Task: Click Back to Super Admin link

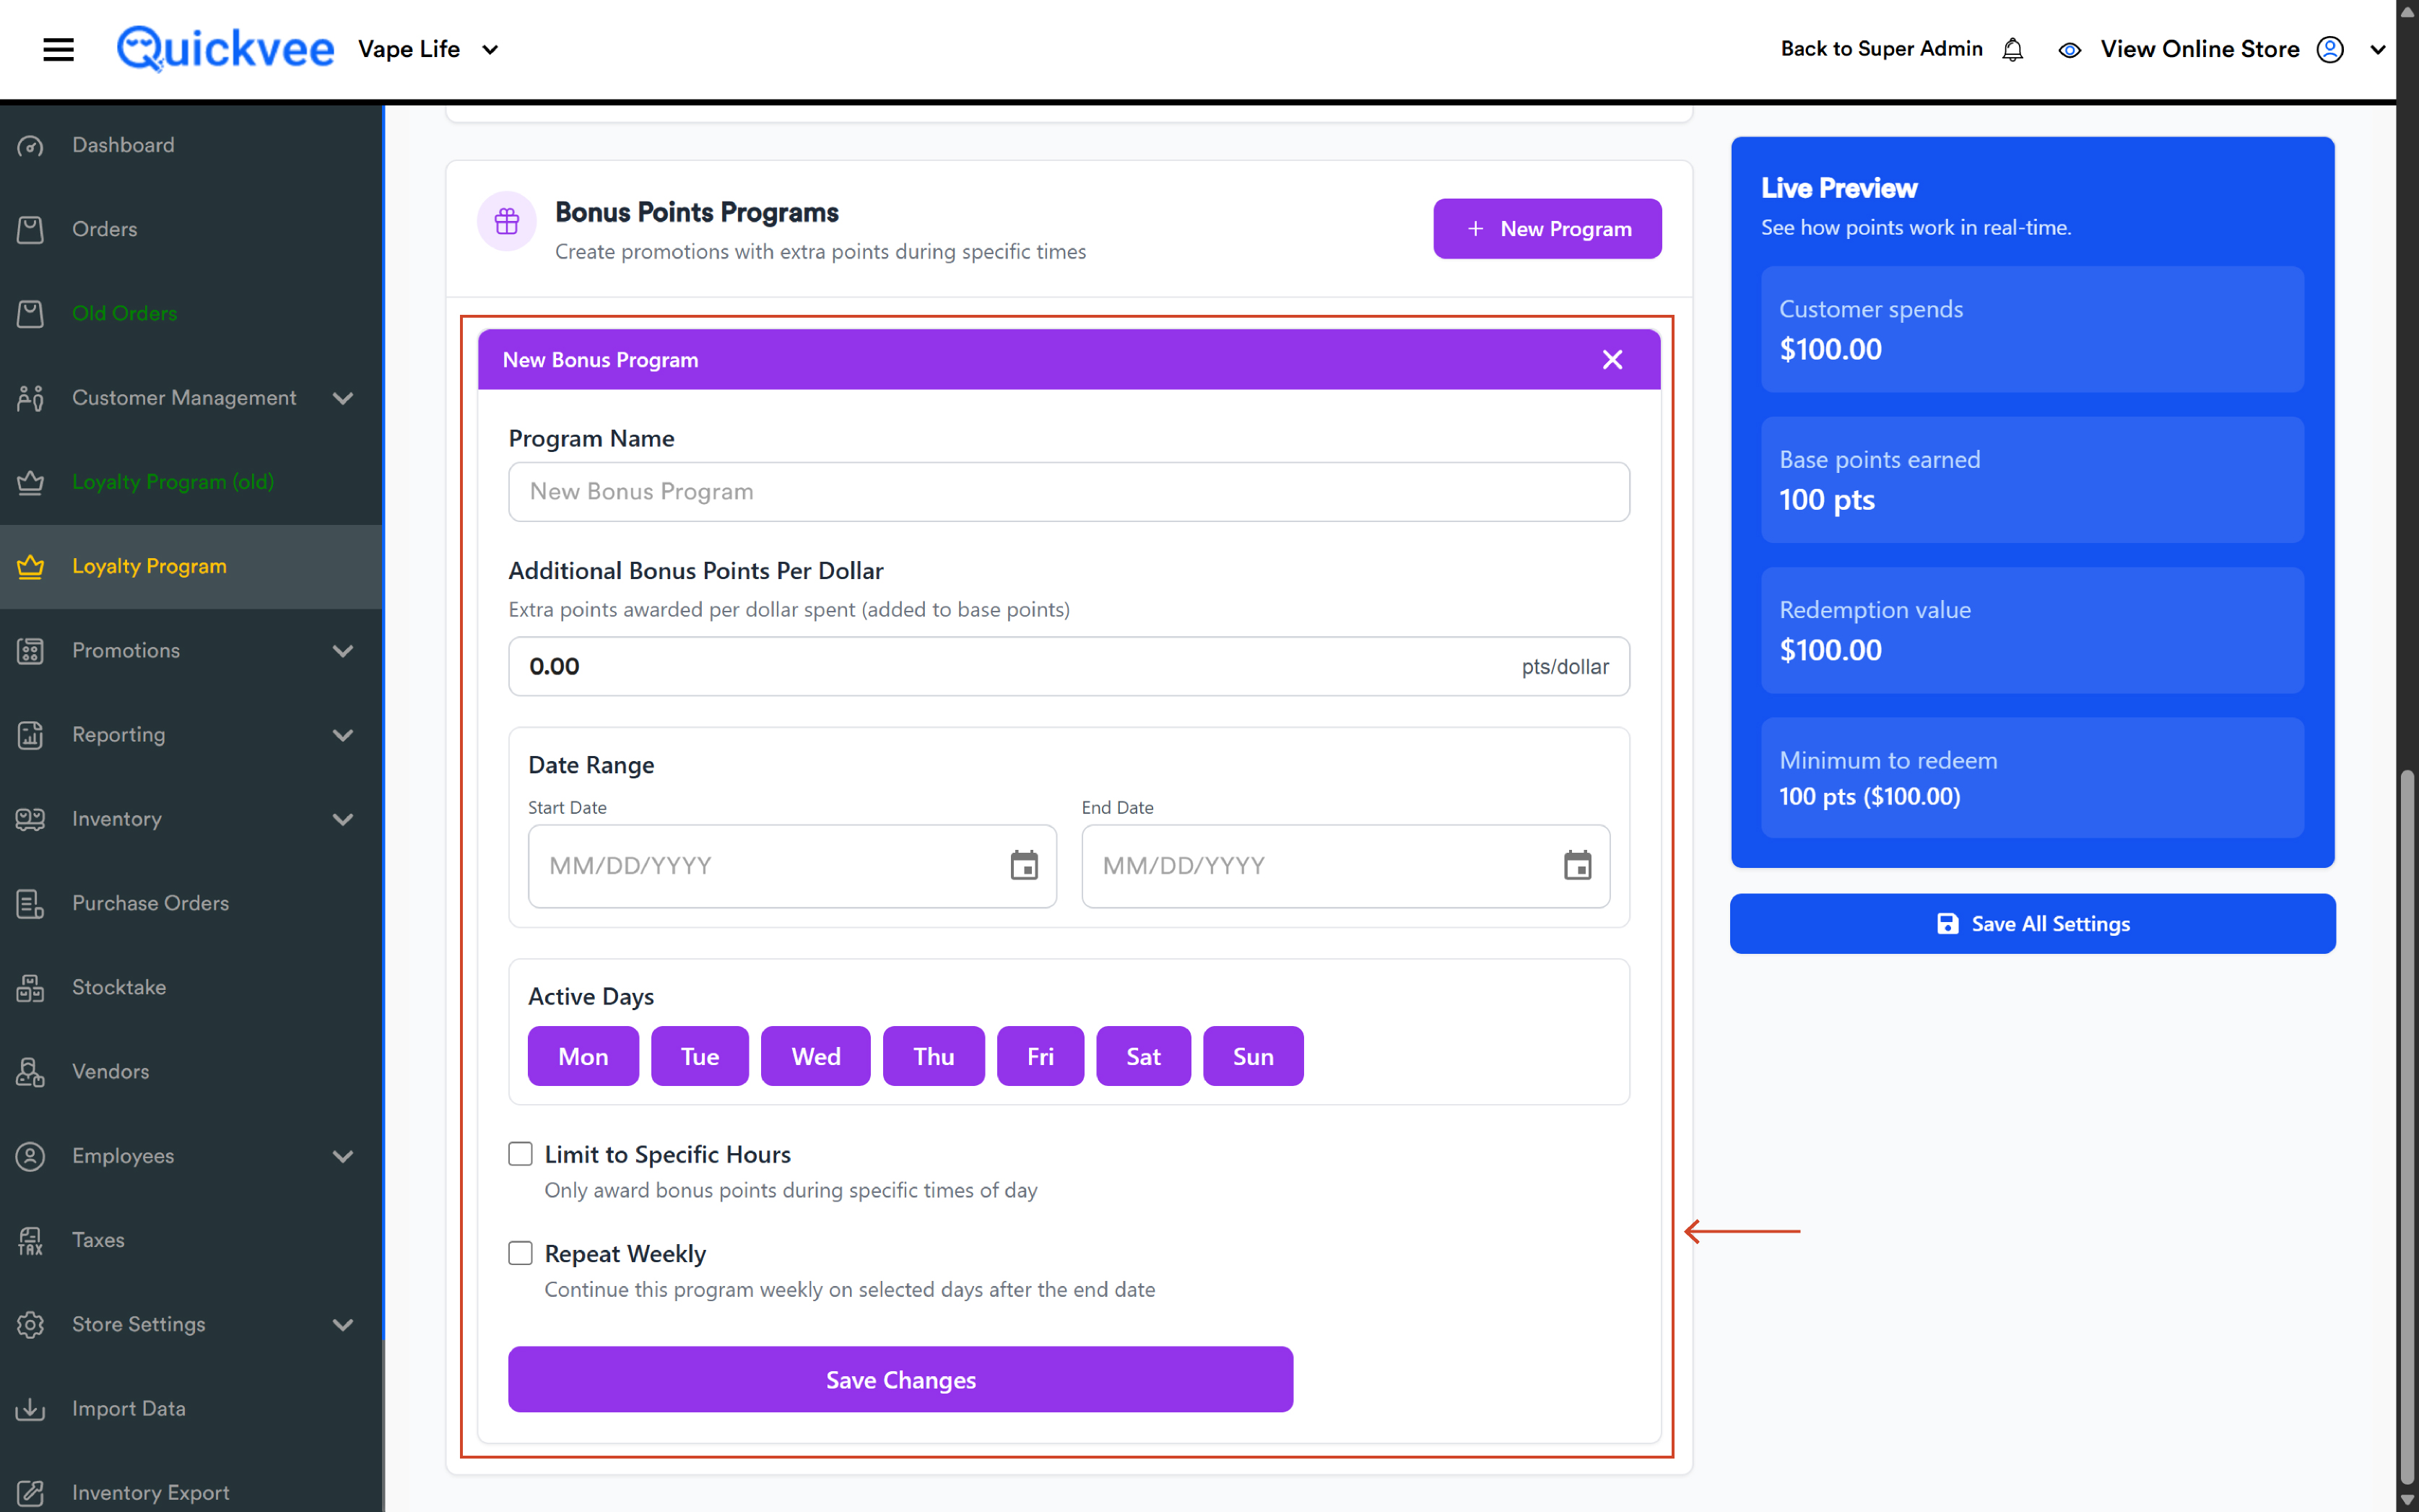Action: point(1881,49)
